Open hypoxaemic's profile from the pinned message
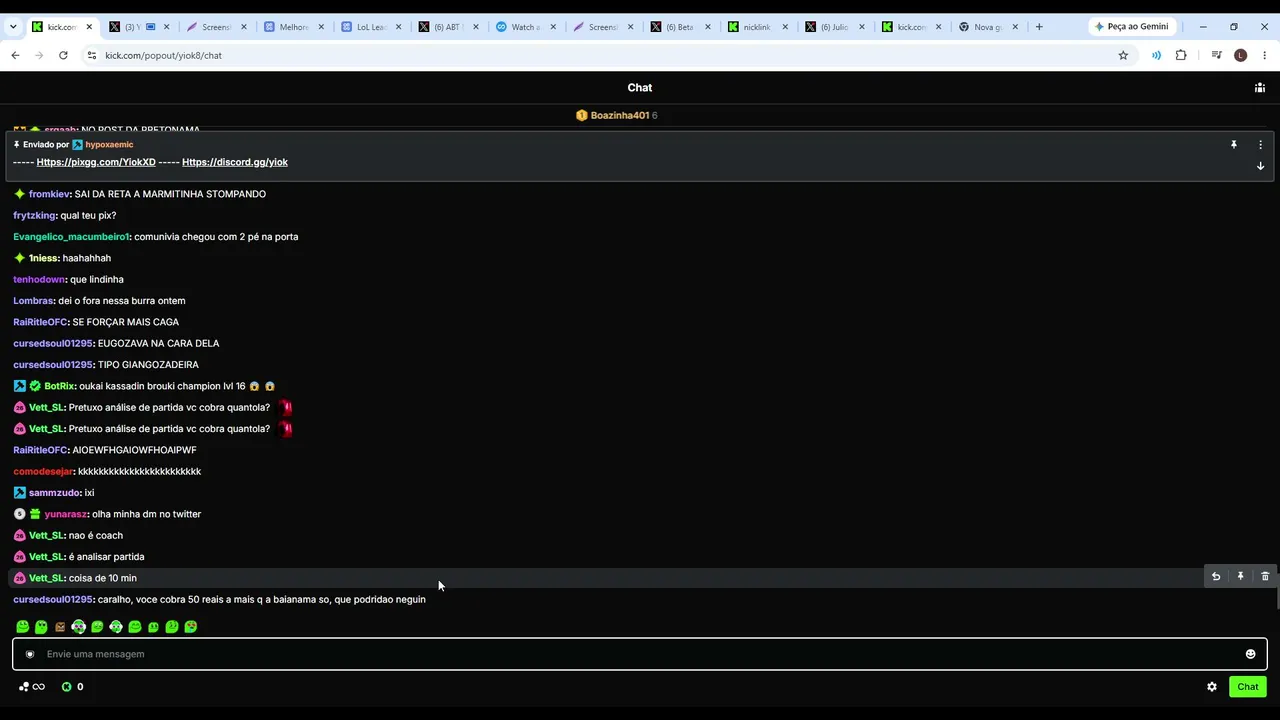 109,145
